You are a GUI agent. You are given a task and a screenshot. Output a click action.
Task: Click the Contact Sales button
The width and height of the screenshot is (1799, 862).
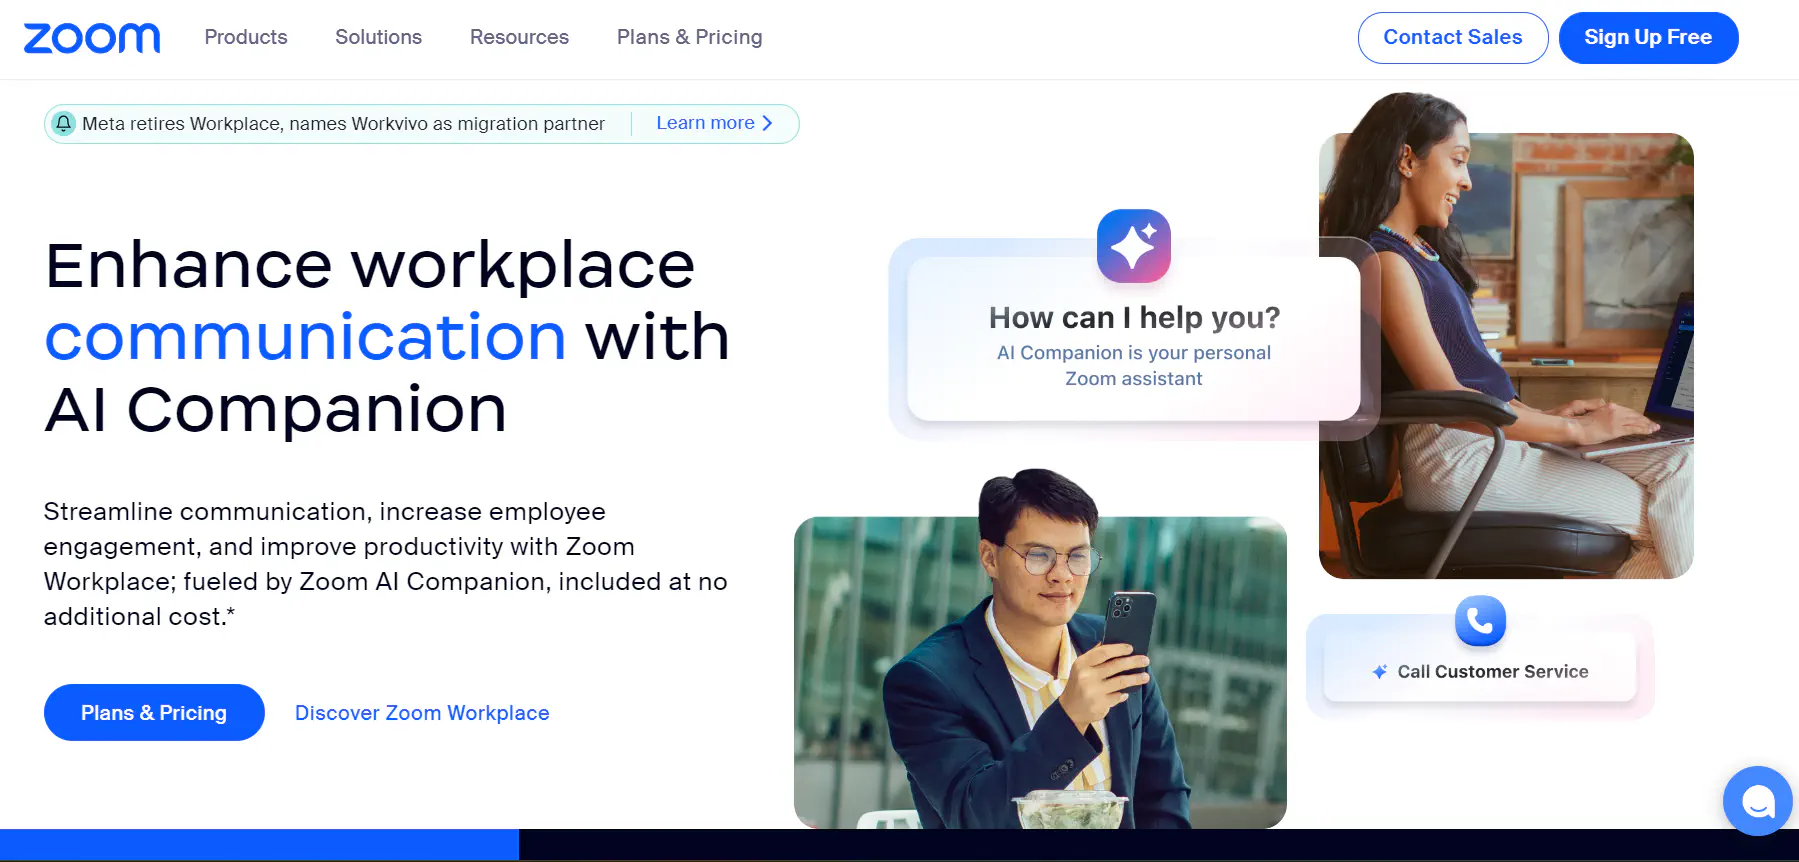1453,38
